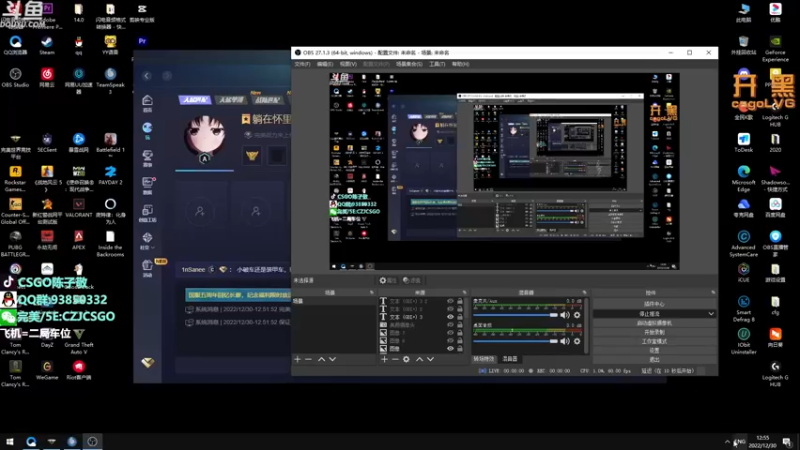Viewport: 800px width, 450px height.
Task: Switch to the 混音器 tab
Action: (510, 359)
